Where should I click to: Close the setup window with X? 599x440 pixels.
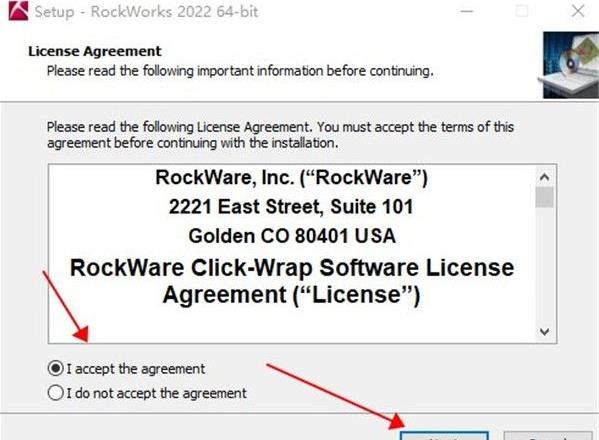coord(578,11)
